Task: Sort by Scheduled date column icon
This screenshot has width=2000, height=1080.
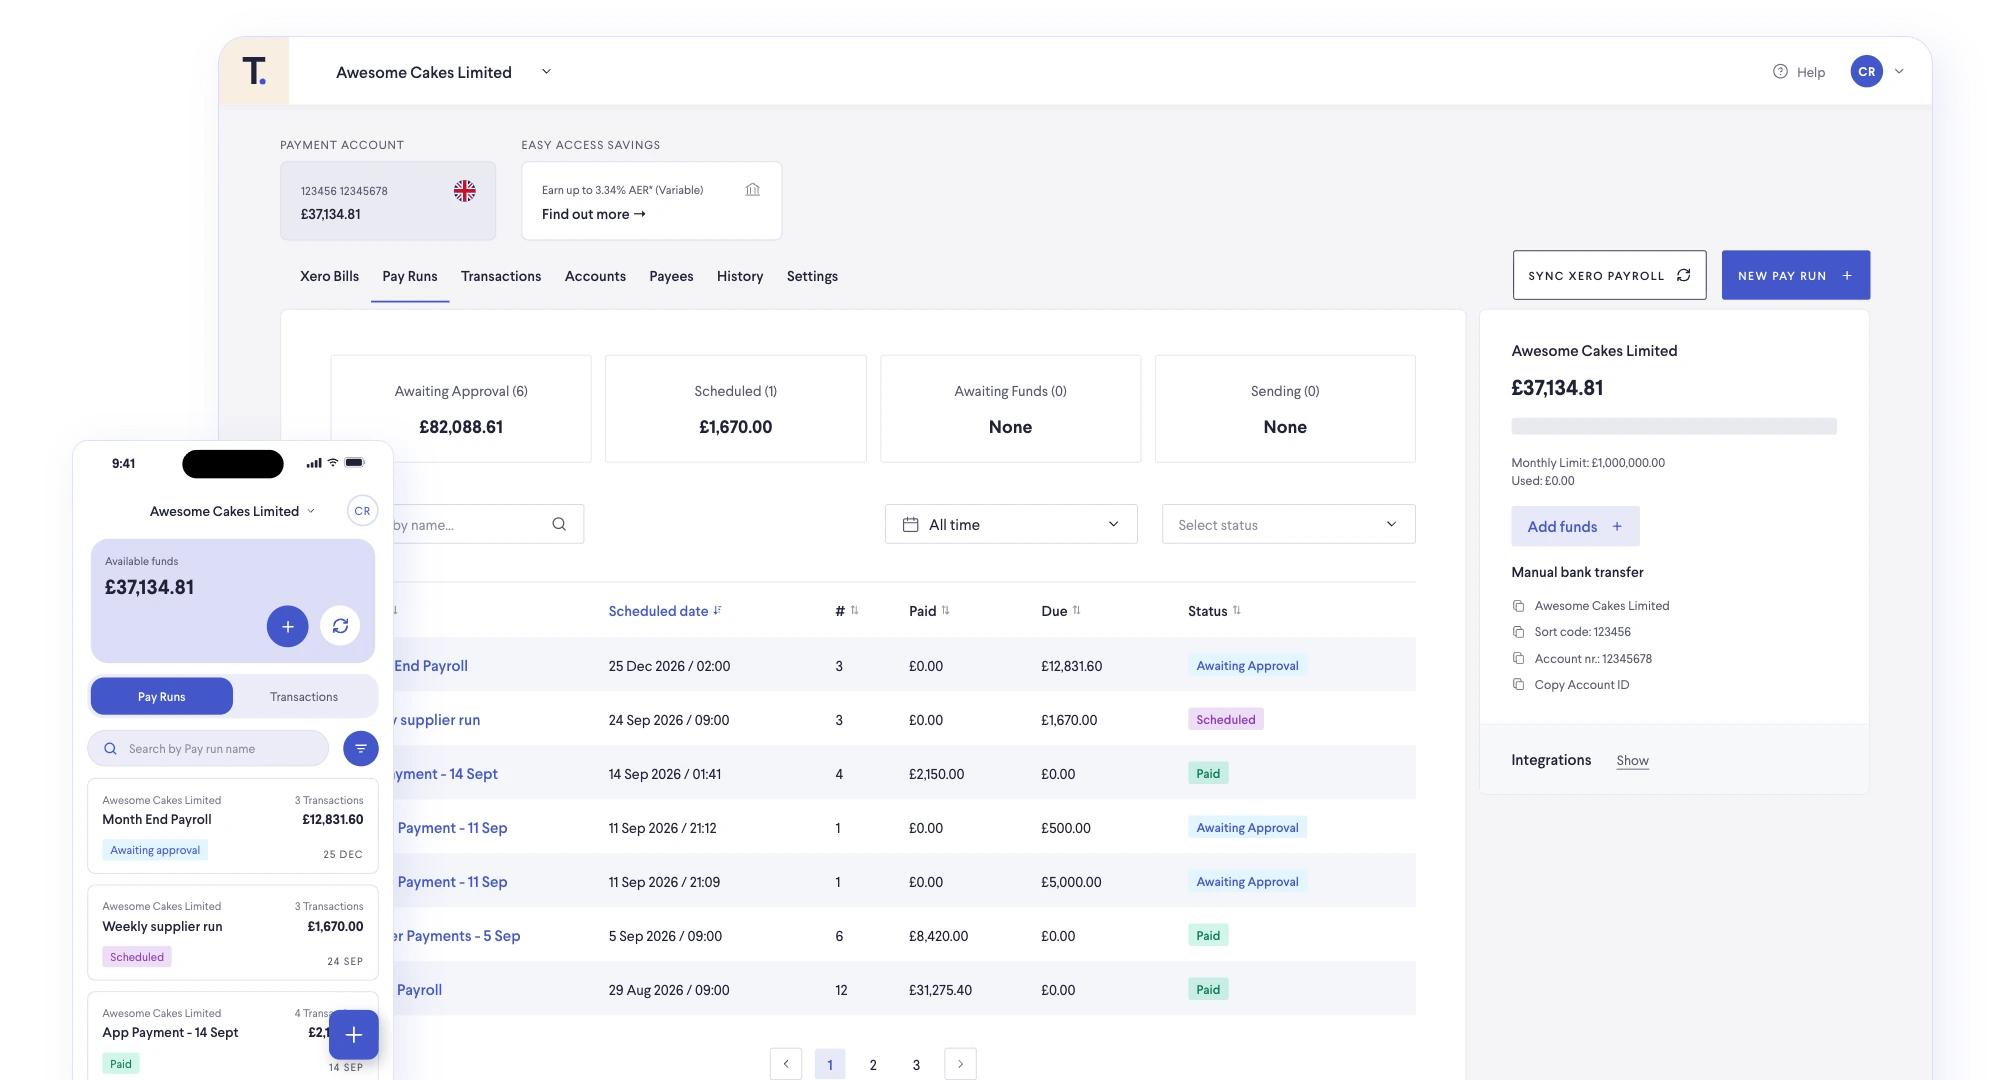Action: (717, 610)
